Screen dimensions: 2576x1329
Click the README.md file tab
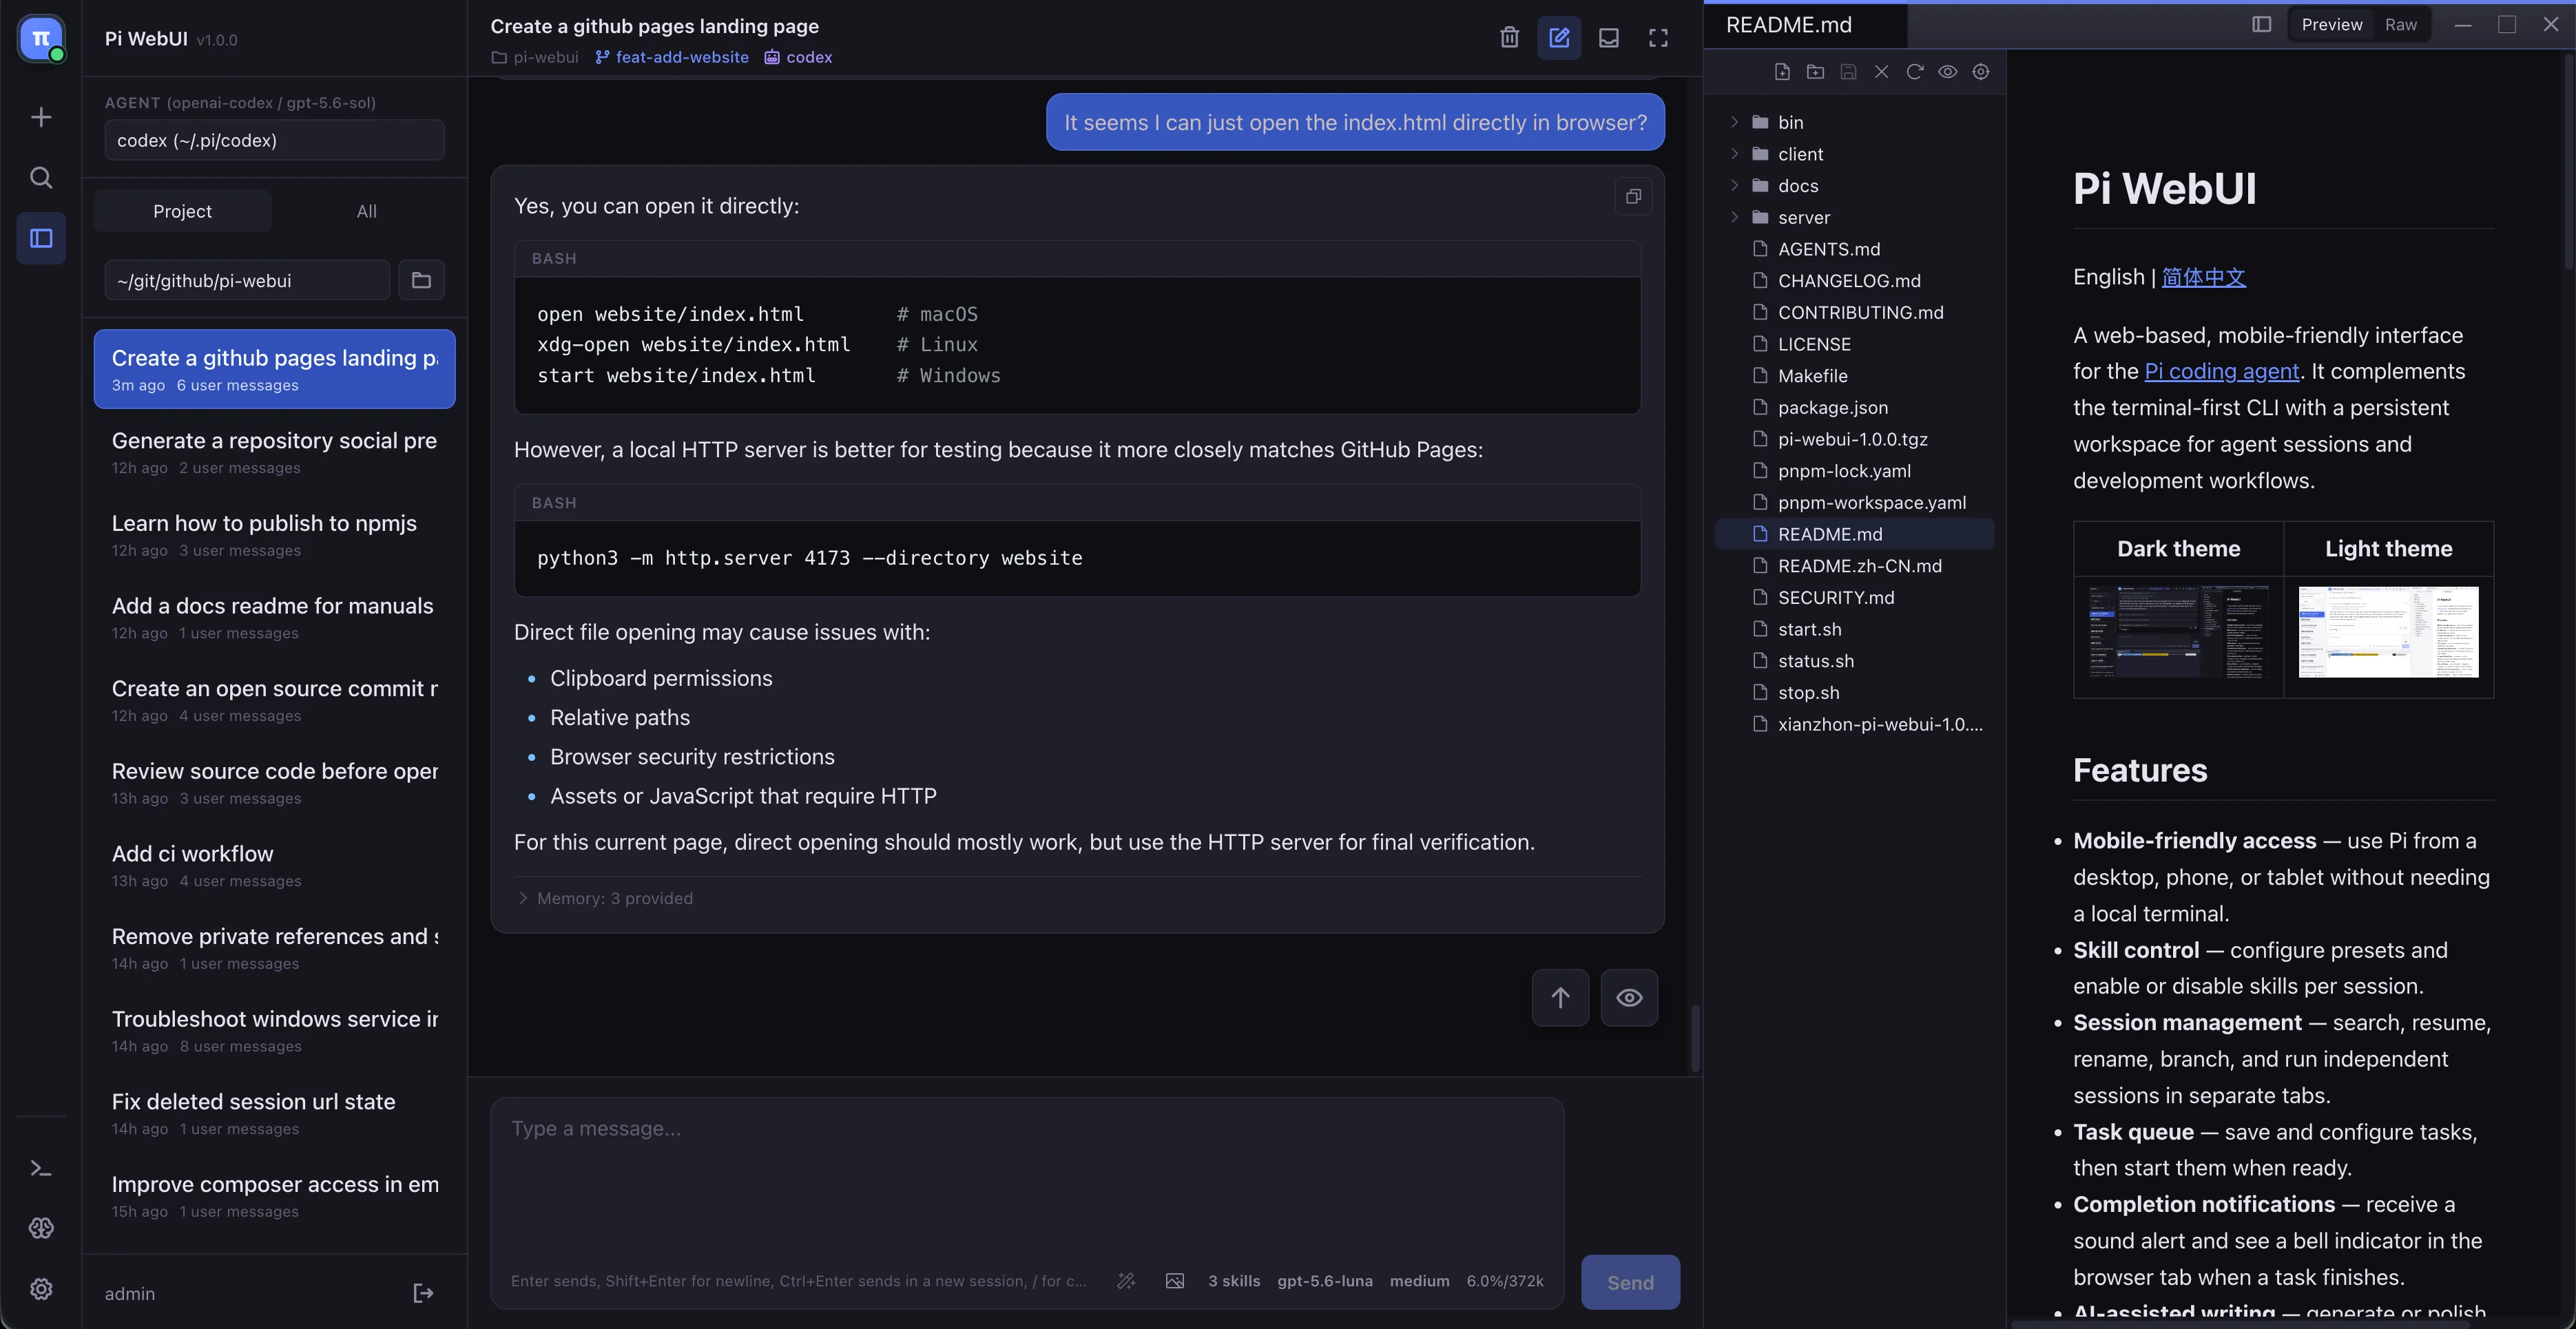click(x=1805, y=25)
